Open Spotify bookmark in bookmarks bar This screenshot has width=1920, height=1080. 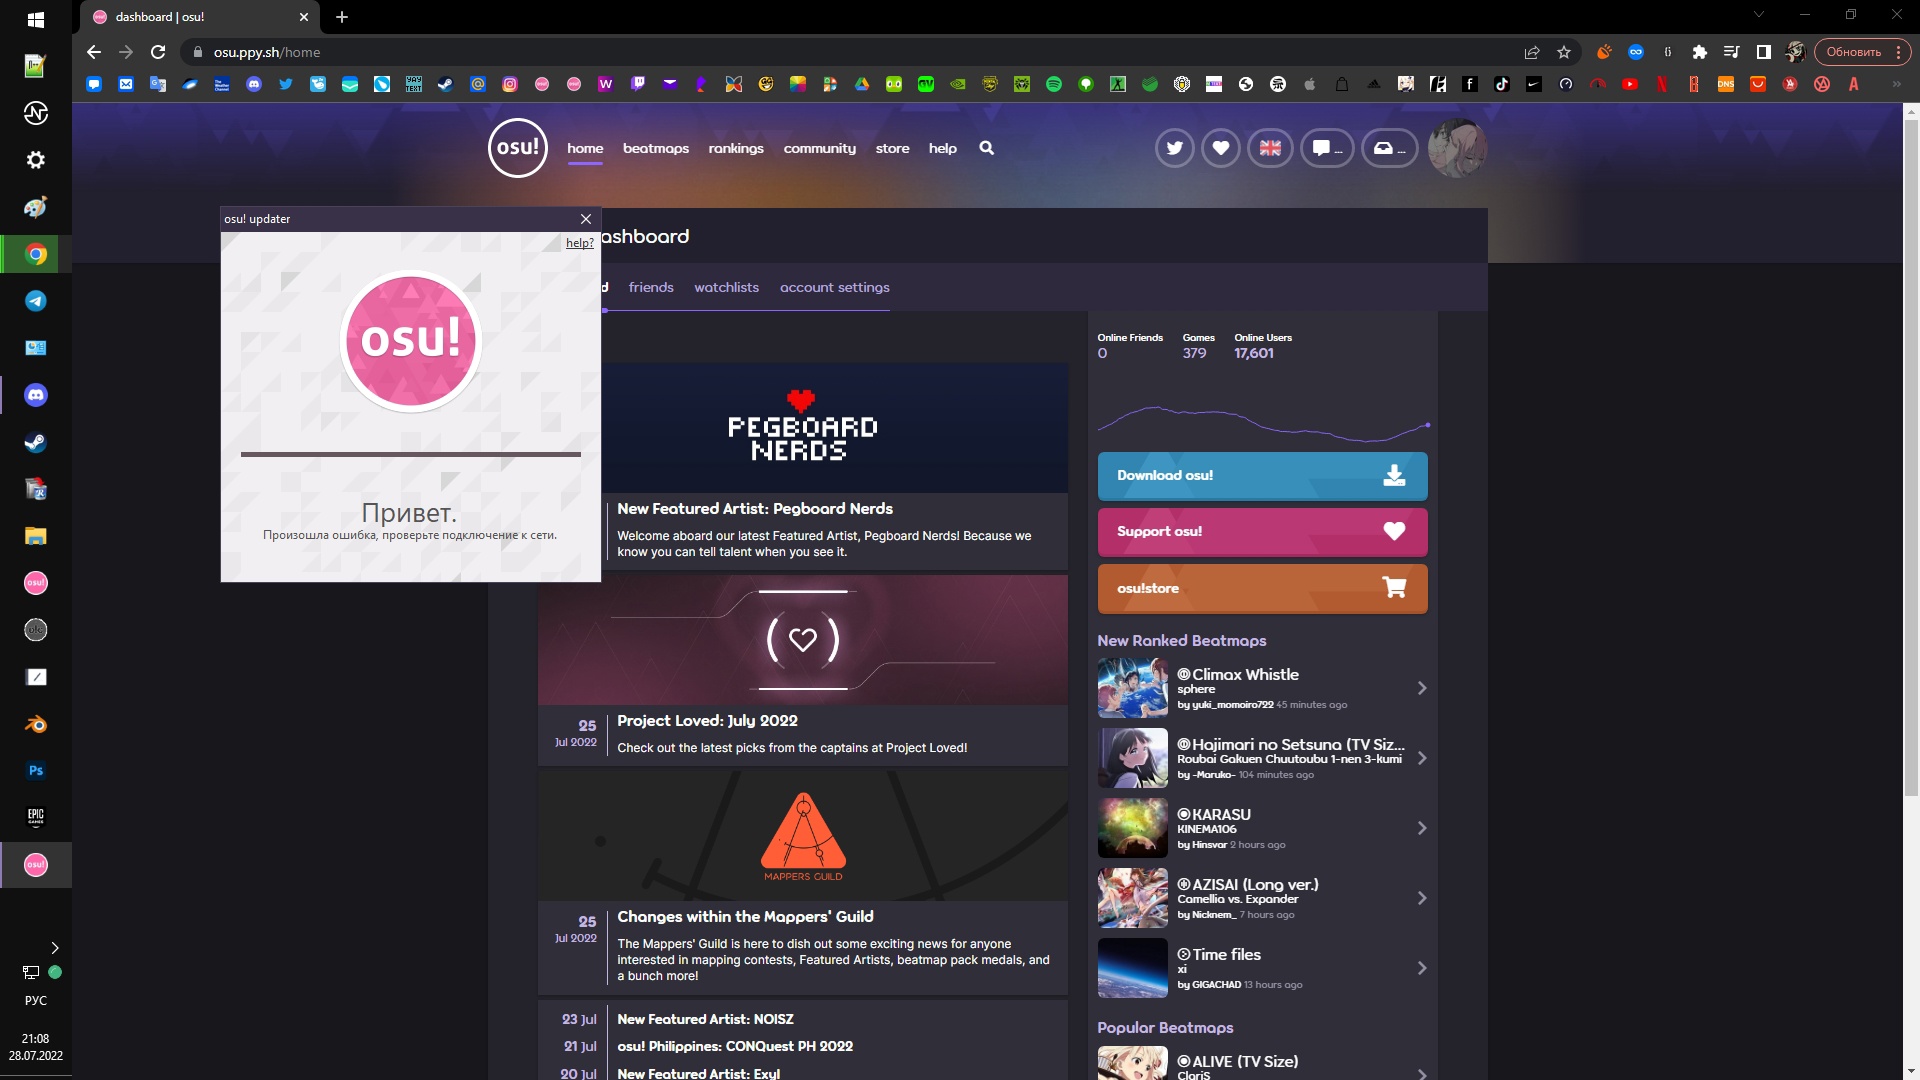pyautogui.click(x=1054, y=85)
